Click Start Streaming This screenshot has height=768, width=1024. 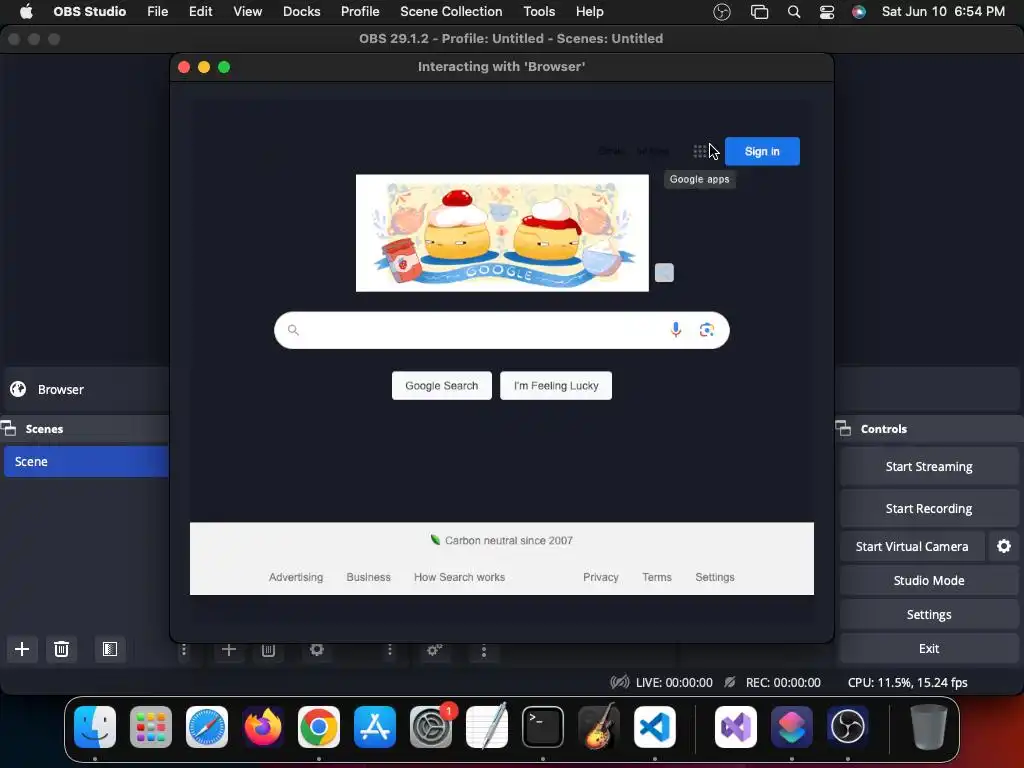click(x=929, y=466)
